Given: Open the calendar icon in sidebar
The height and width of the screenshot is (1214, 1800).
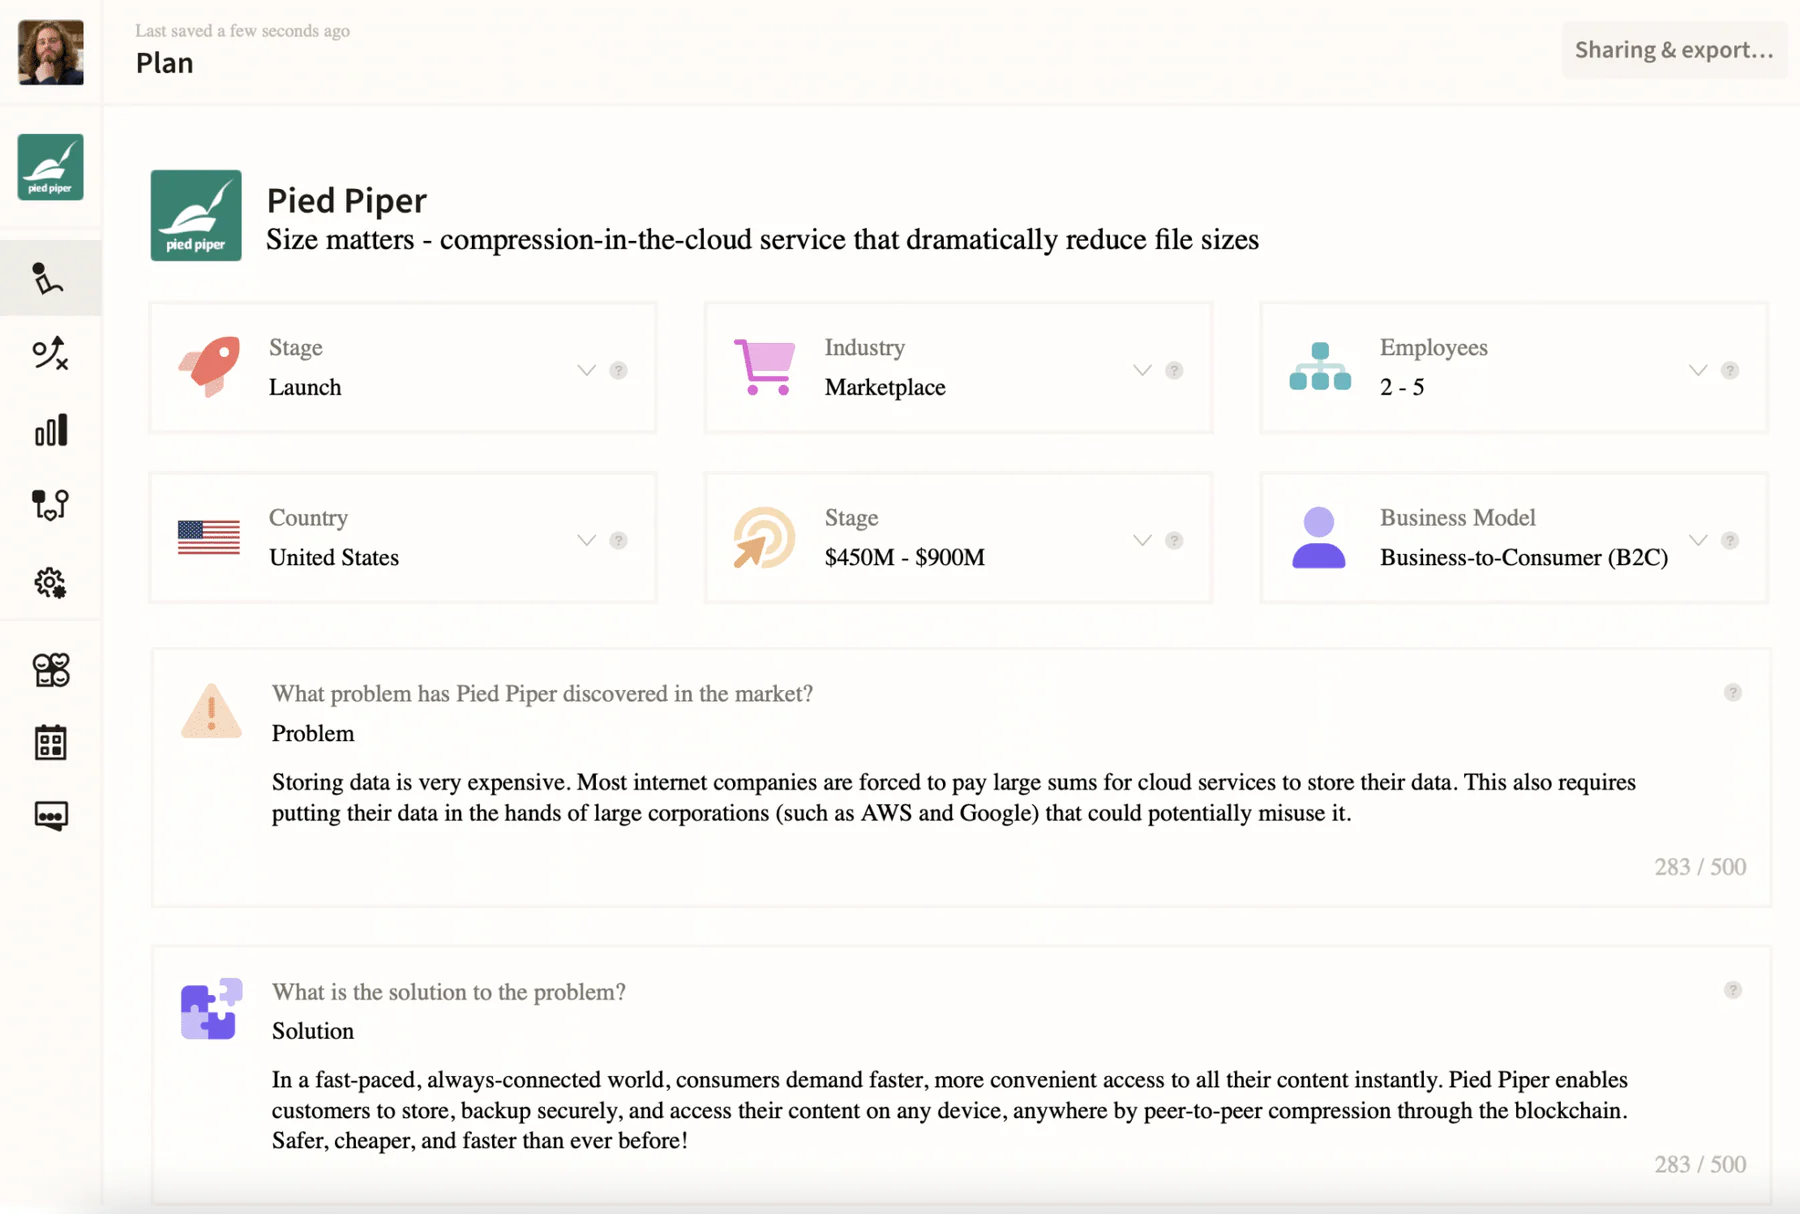Looking at the screenshot, I should point(50,742).
